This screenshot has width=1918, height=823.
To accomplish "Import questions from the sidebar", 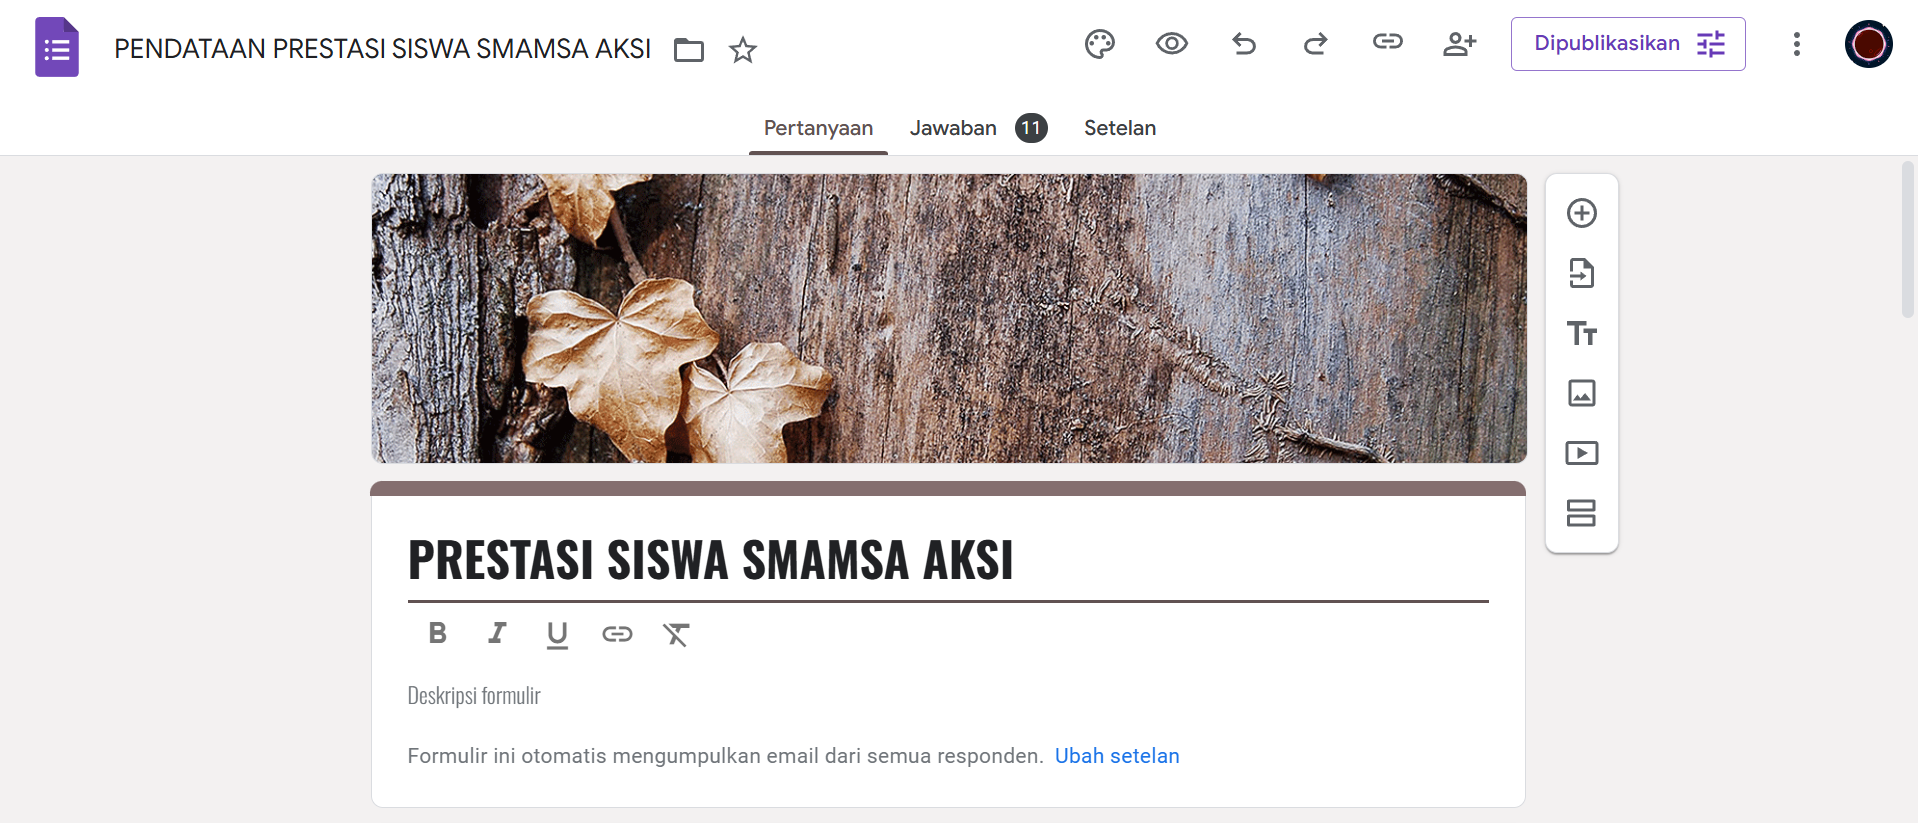I will click(x=1581, y=273).
